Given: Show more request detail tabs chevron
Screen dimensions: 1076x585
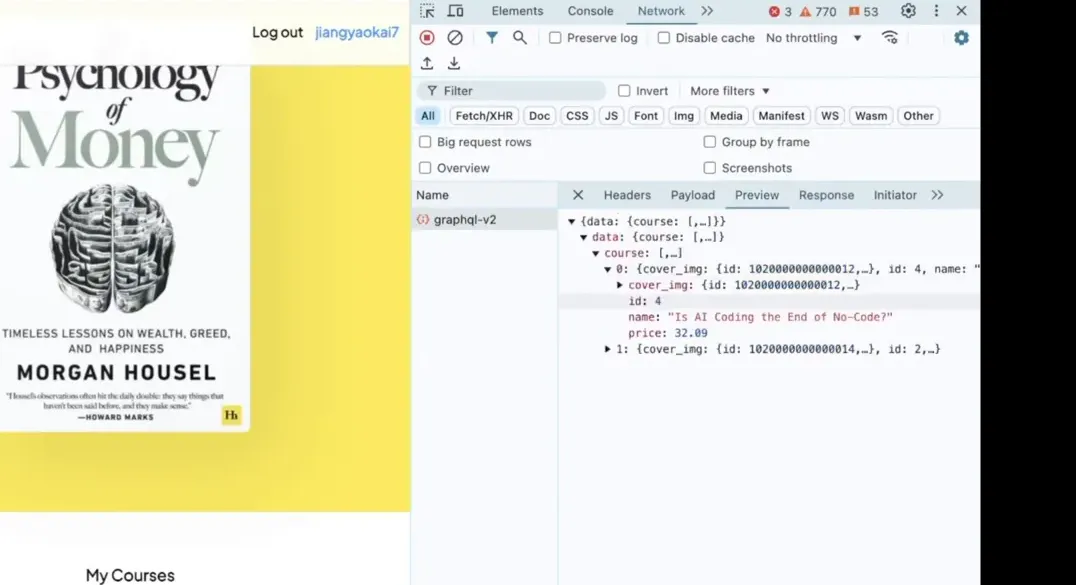Looking at the screenshot, I should (937, 195).
